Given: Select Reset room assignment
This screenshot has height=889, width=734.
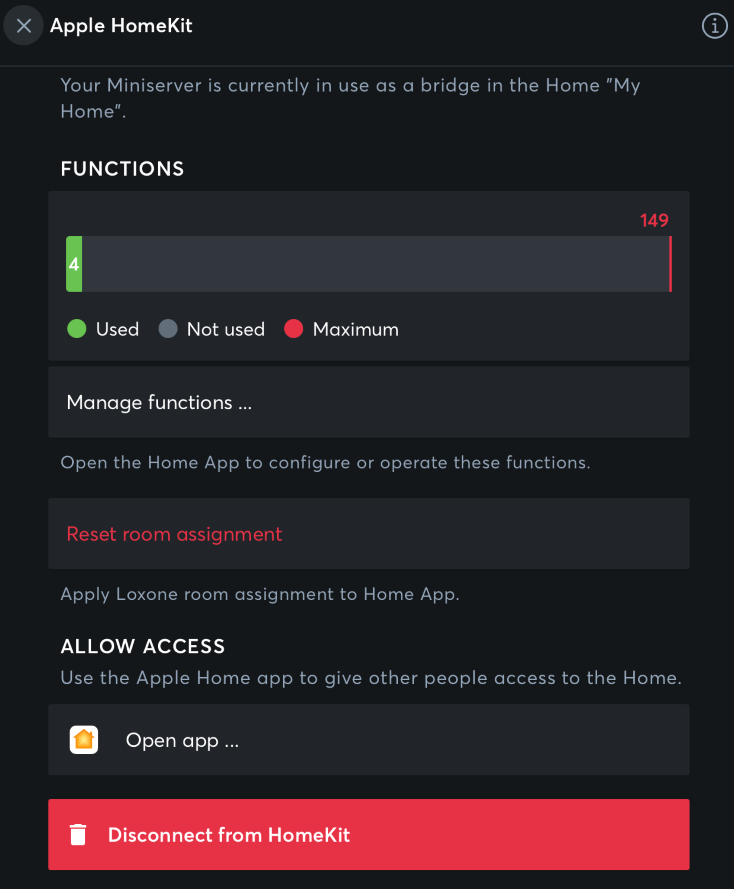Looking at the screenshot, I should pos(368,534).
